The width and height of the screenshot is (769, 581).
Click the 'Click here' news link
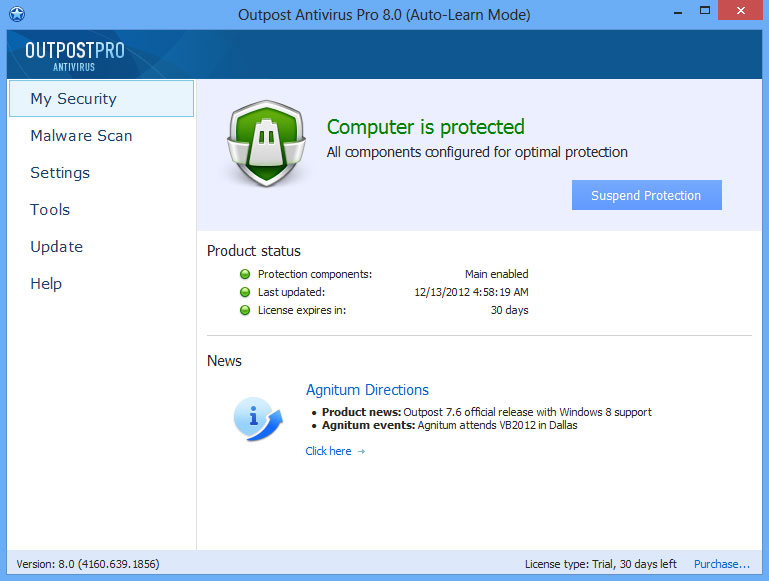(x=328, y=451)
